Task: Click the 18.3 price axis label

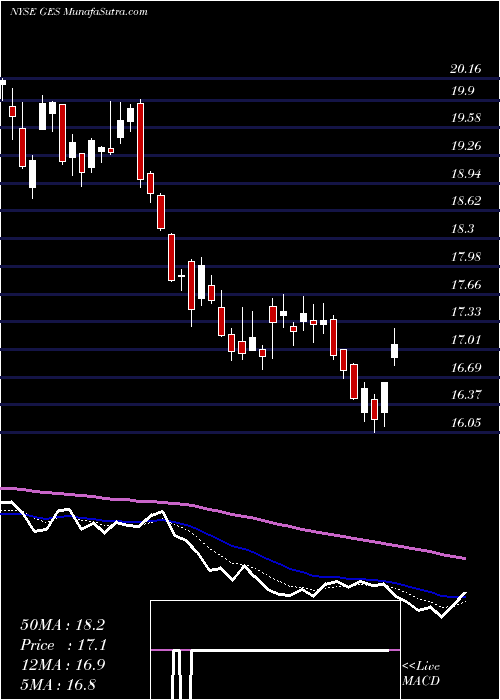Action: pos(463,229)
